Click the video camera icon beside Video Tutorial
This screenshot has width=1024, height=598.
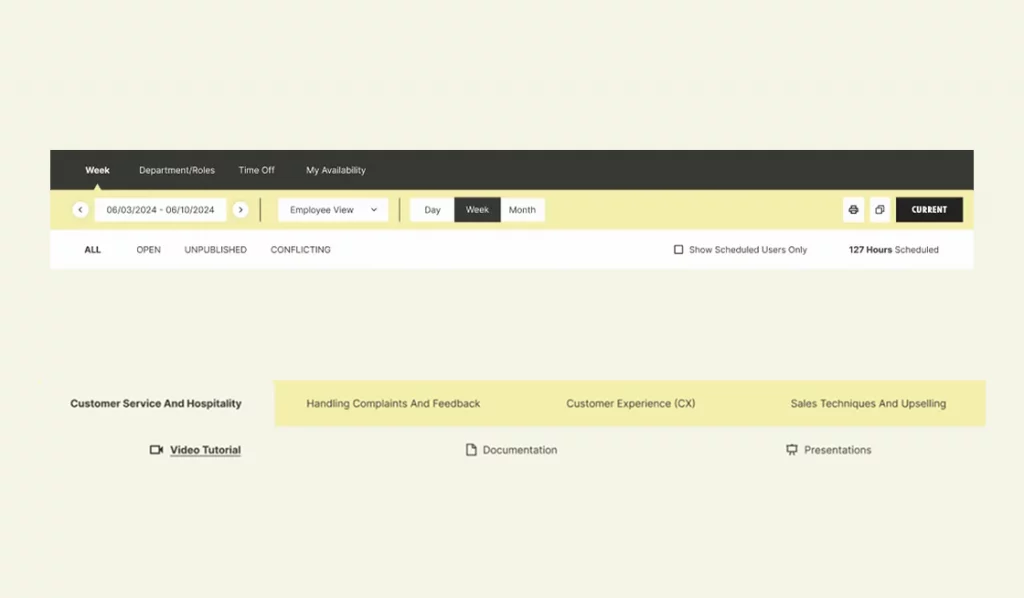(x=155, y=450)
